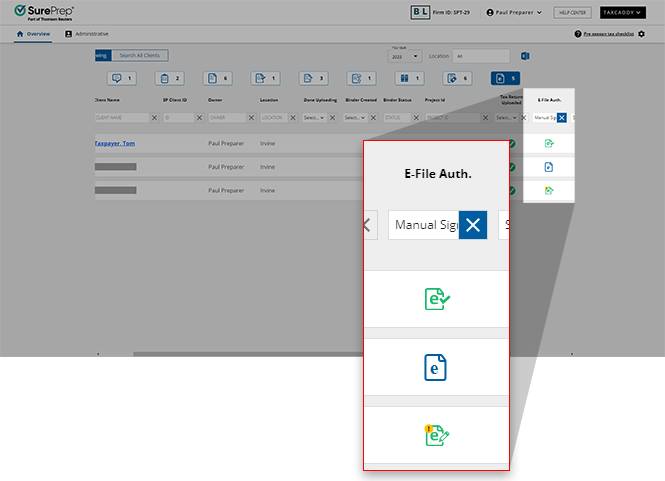Expand the Paul Preparer user menu
The image size is (665, 481).
pyautogui.click(x=514, y=13)
